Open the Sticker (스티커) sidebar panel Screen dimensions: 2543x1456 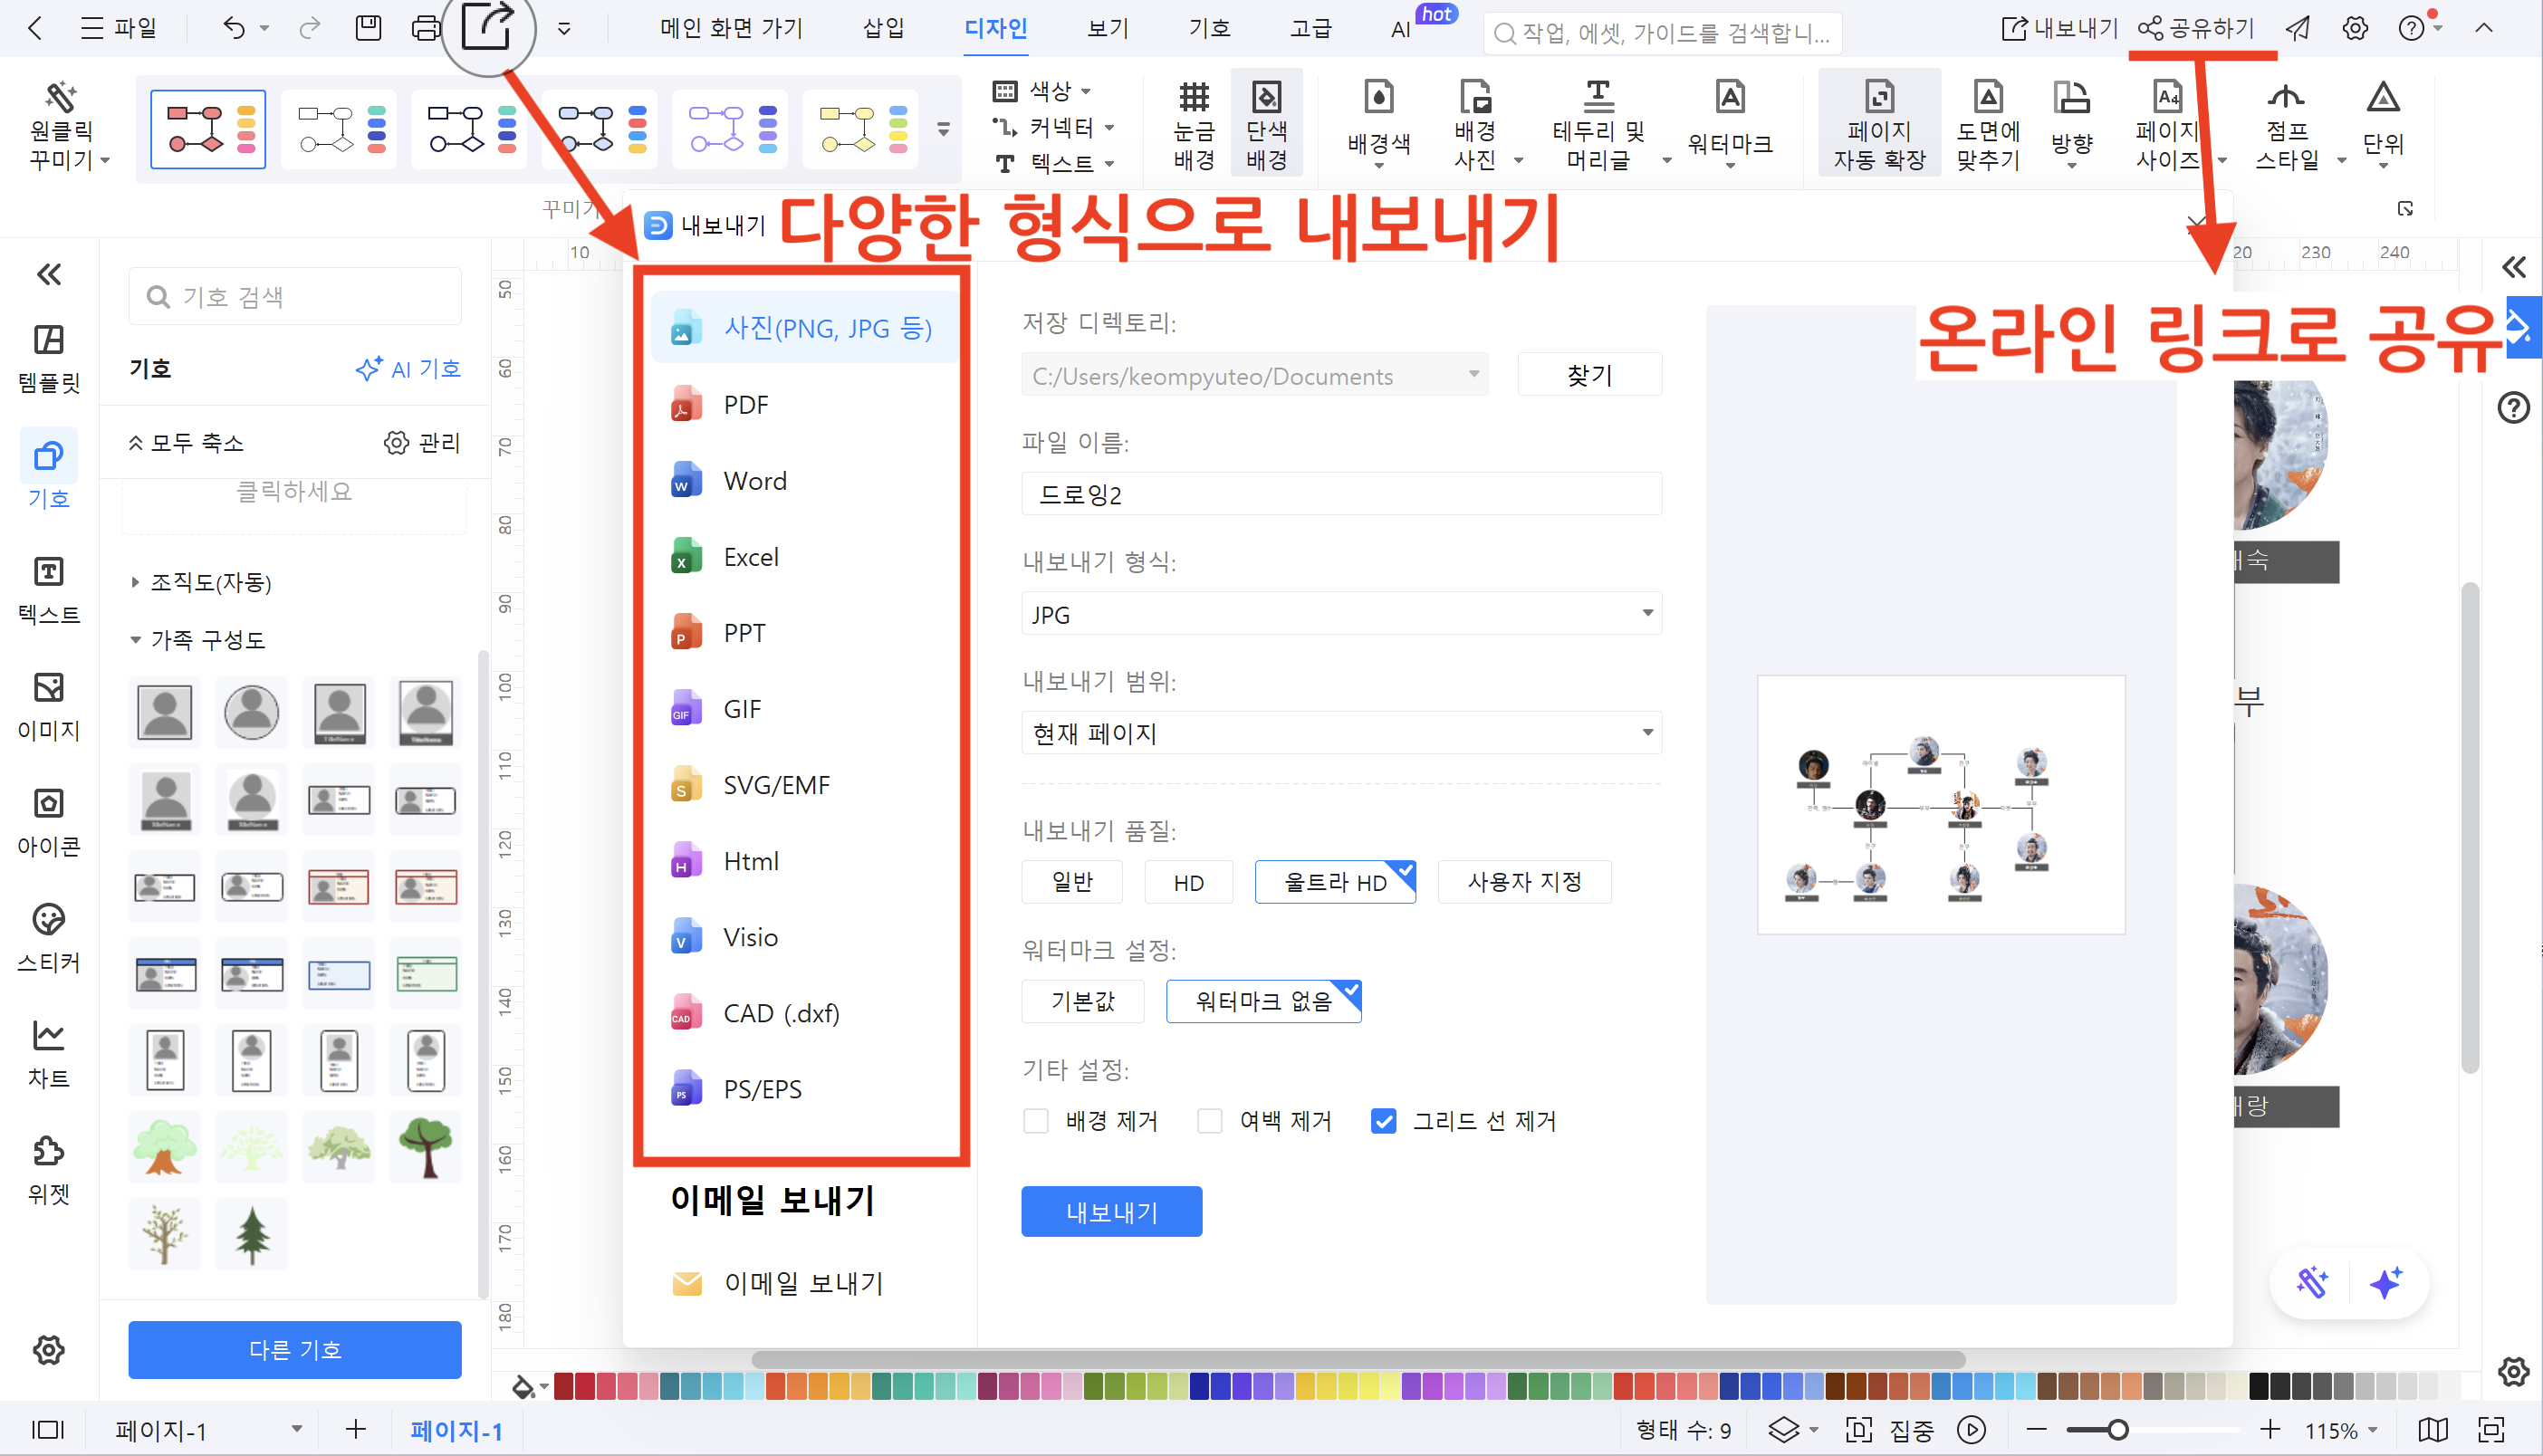pyautogui.click(x=48, y=938)
